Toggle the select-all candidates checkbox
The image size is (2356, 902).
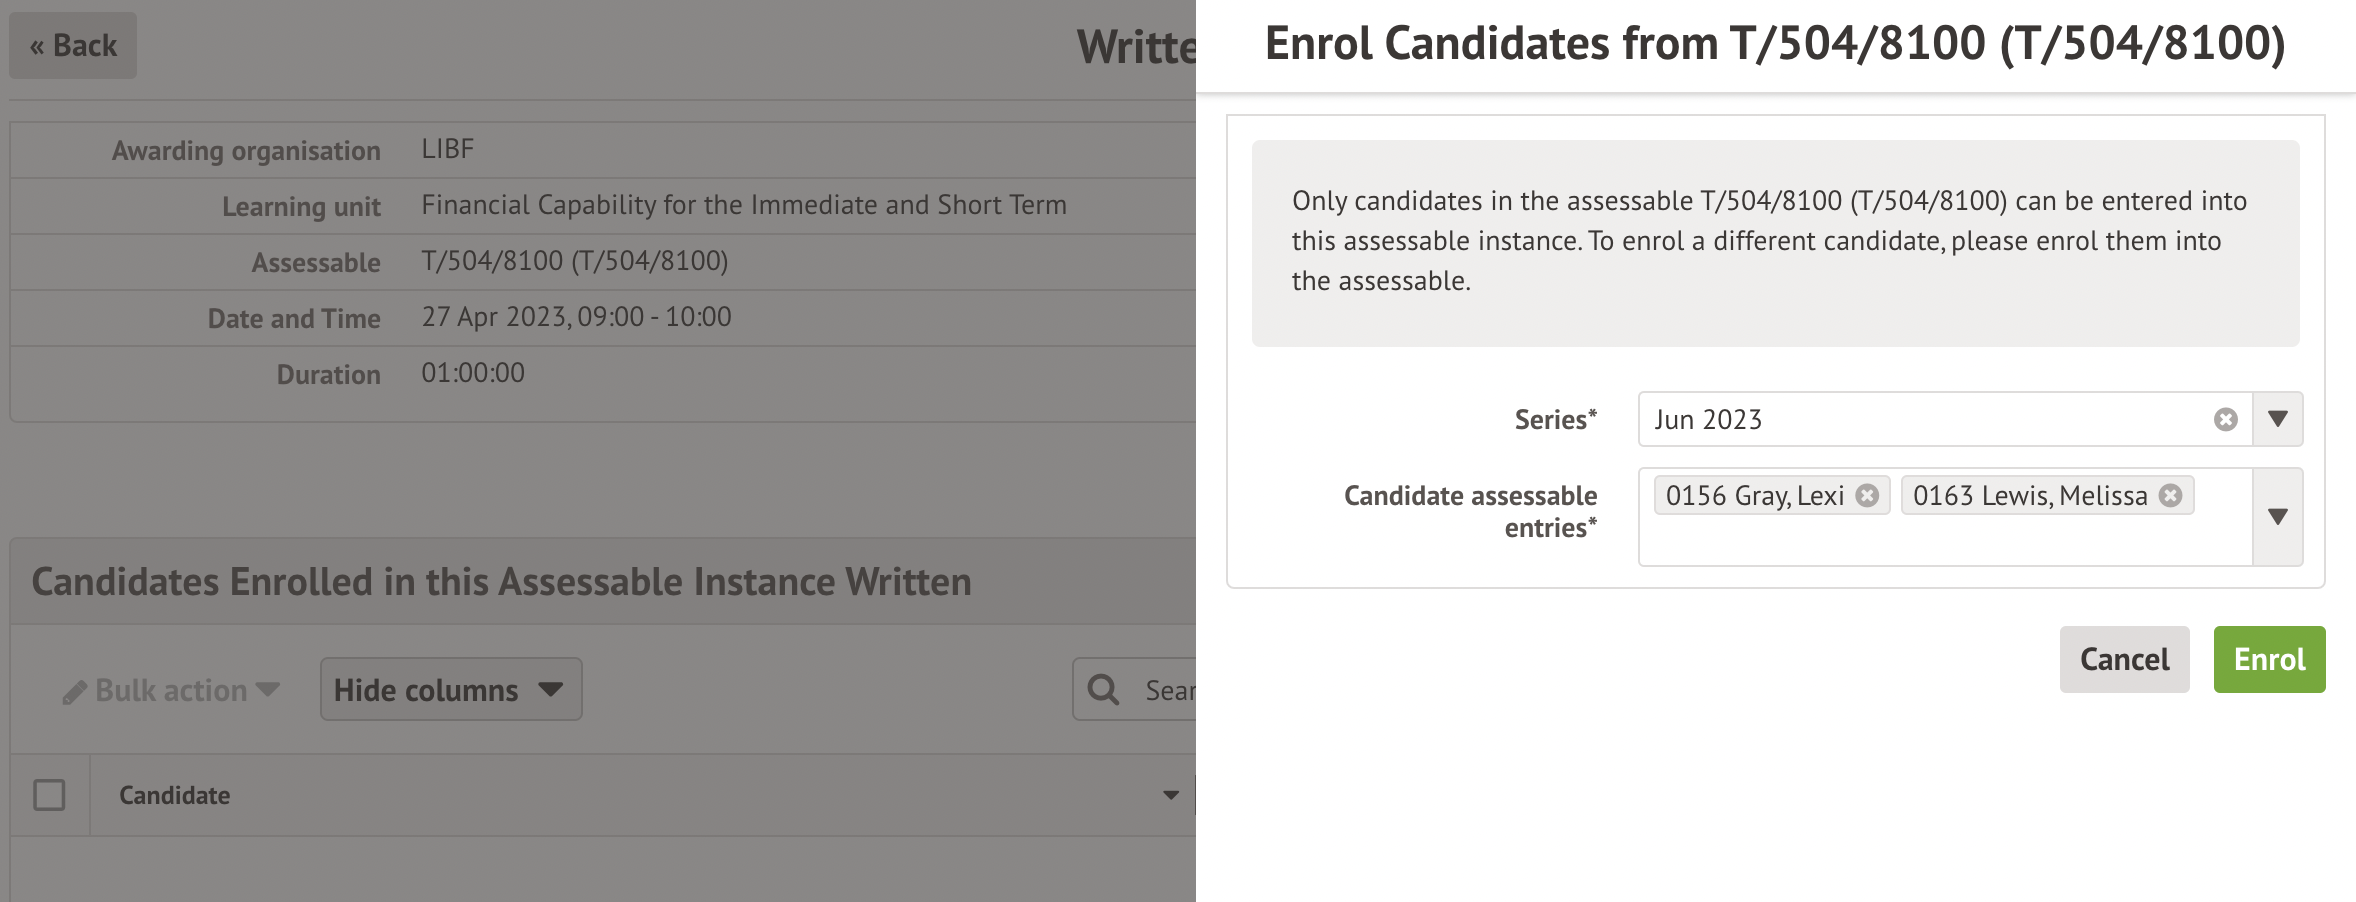click(49, 795)
